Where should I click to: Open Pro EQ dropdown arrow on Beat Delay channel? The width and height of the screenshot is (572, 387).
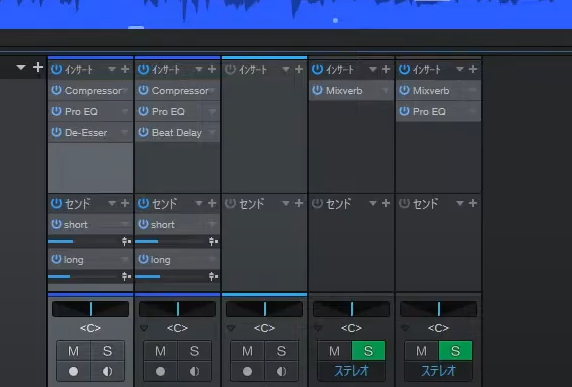(212, 112)
